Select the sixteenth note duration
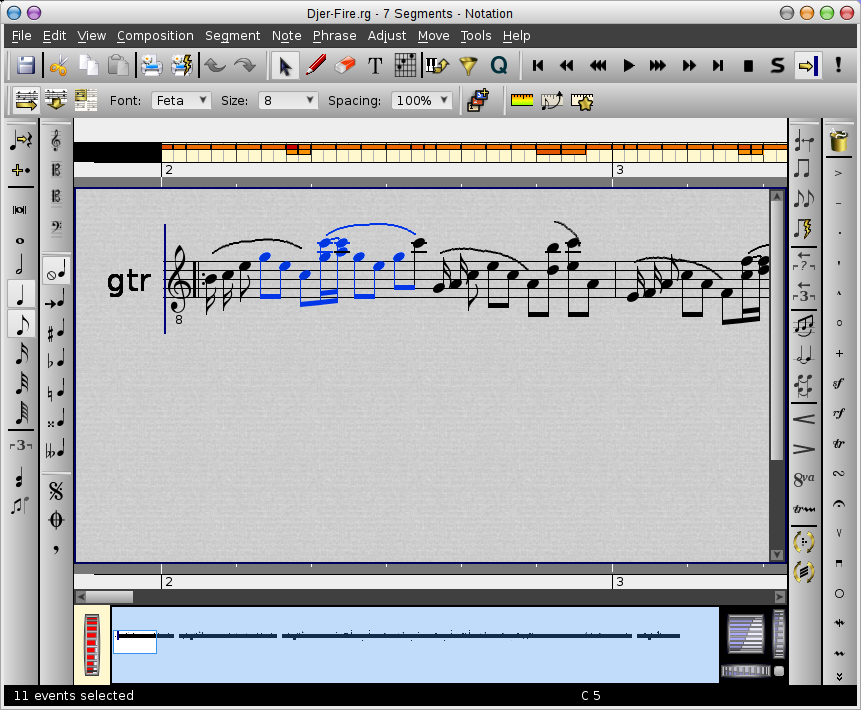 21,354
